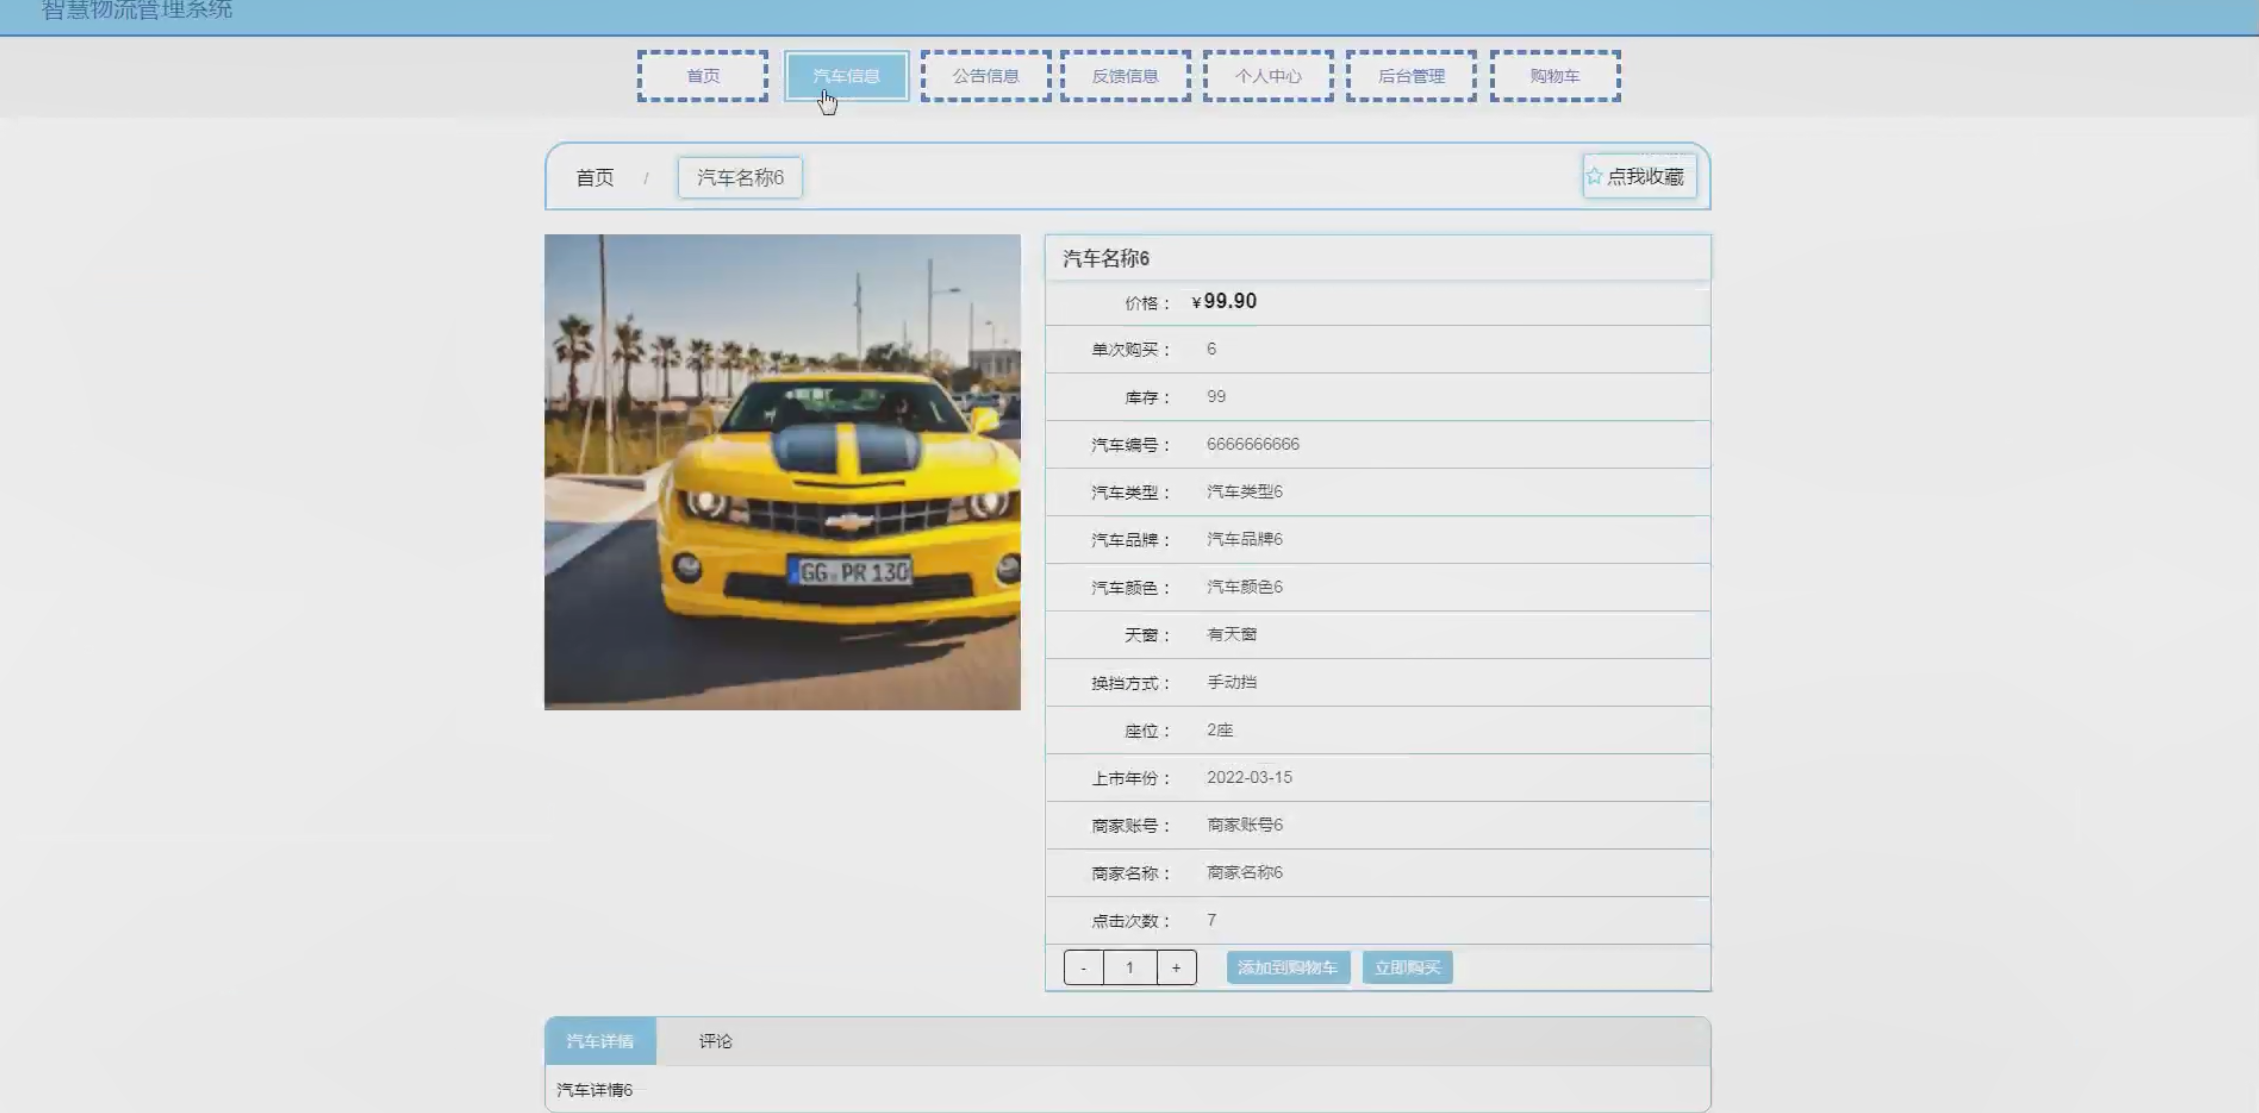2259x1113 pixels.
Task: Open the 首页 navigation menu item
Action: pos(703,76)
